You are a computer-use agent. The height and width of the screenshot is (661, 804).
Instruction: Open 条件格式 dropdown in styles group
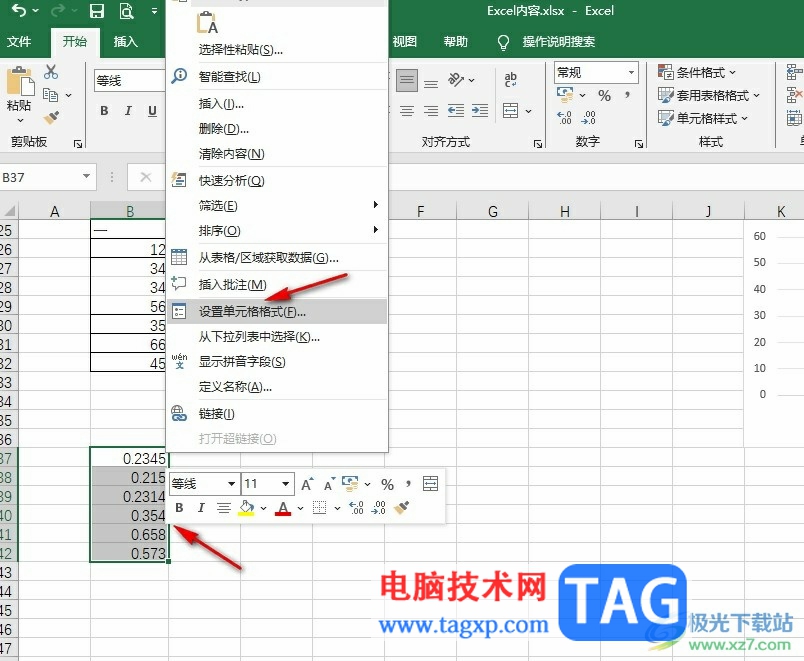(697, 72)
